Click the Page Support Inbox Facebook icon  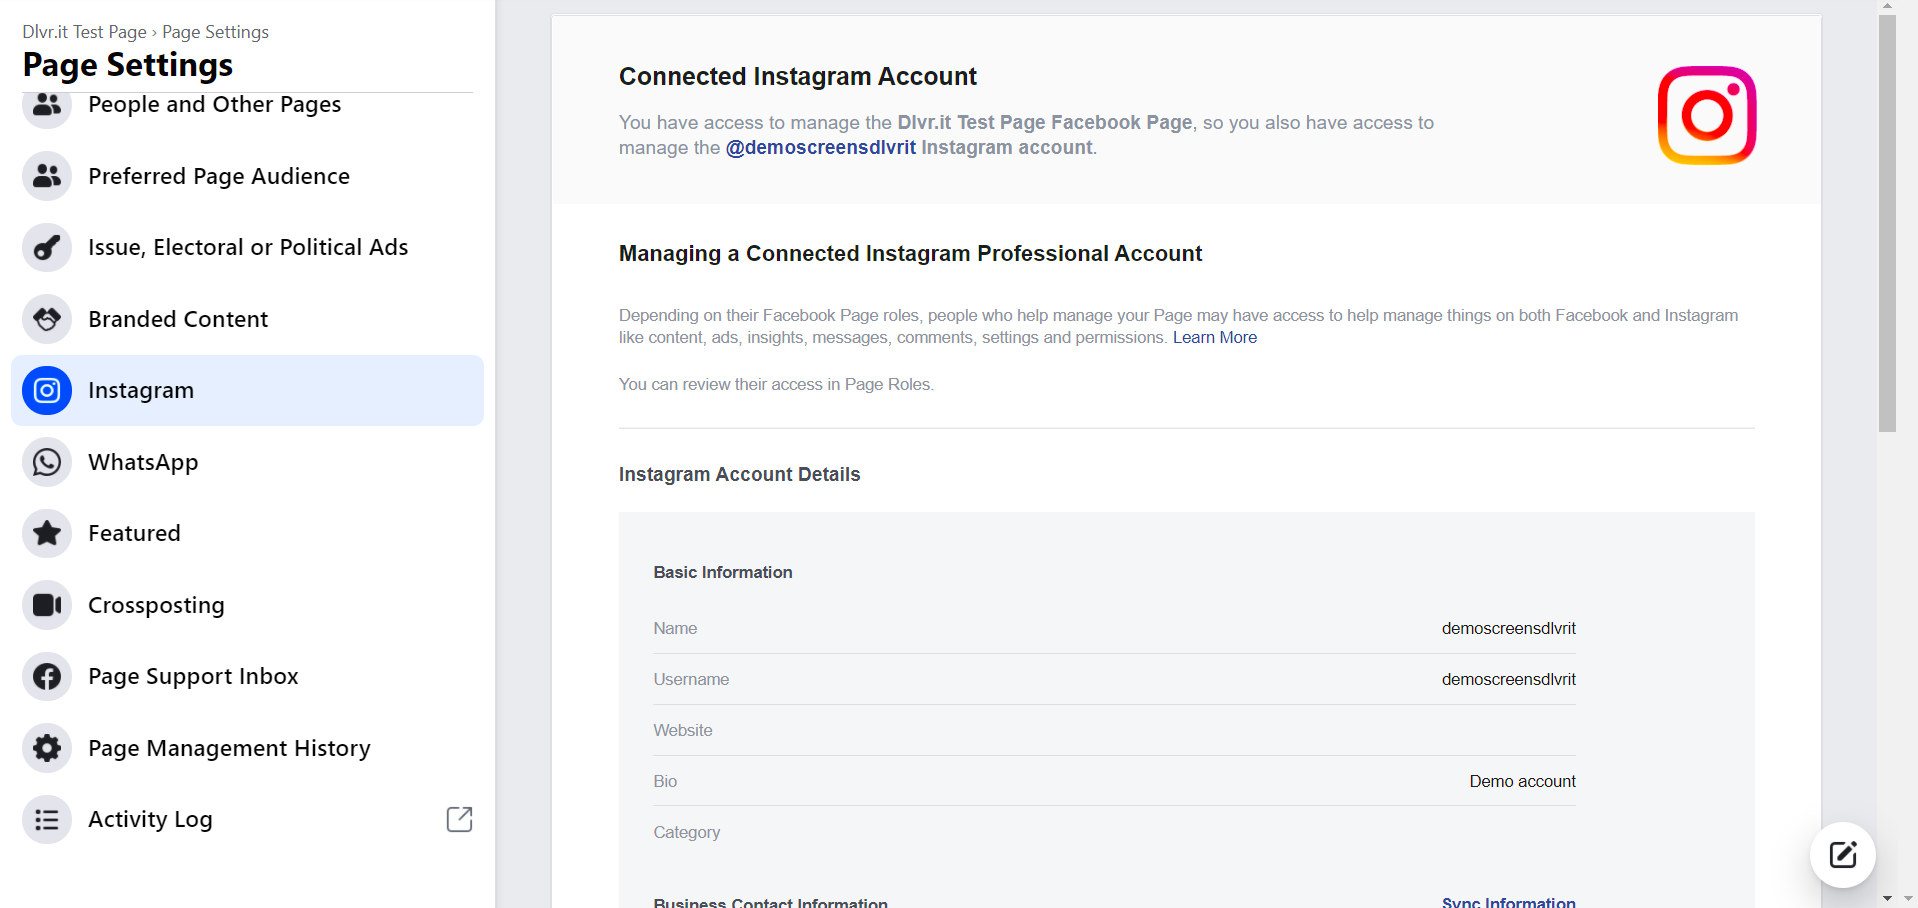pos(47,676)
